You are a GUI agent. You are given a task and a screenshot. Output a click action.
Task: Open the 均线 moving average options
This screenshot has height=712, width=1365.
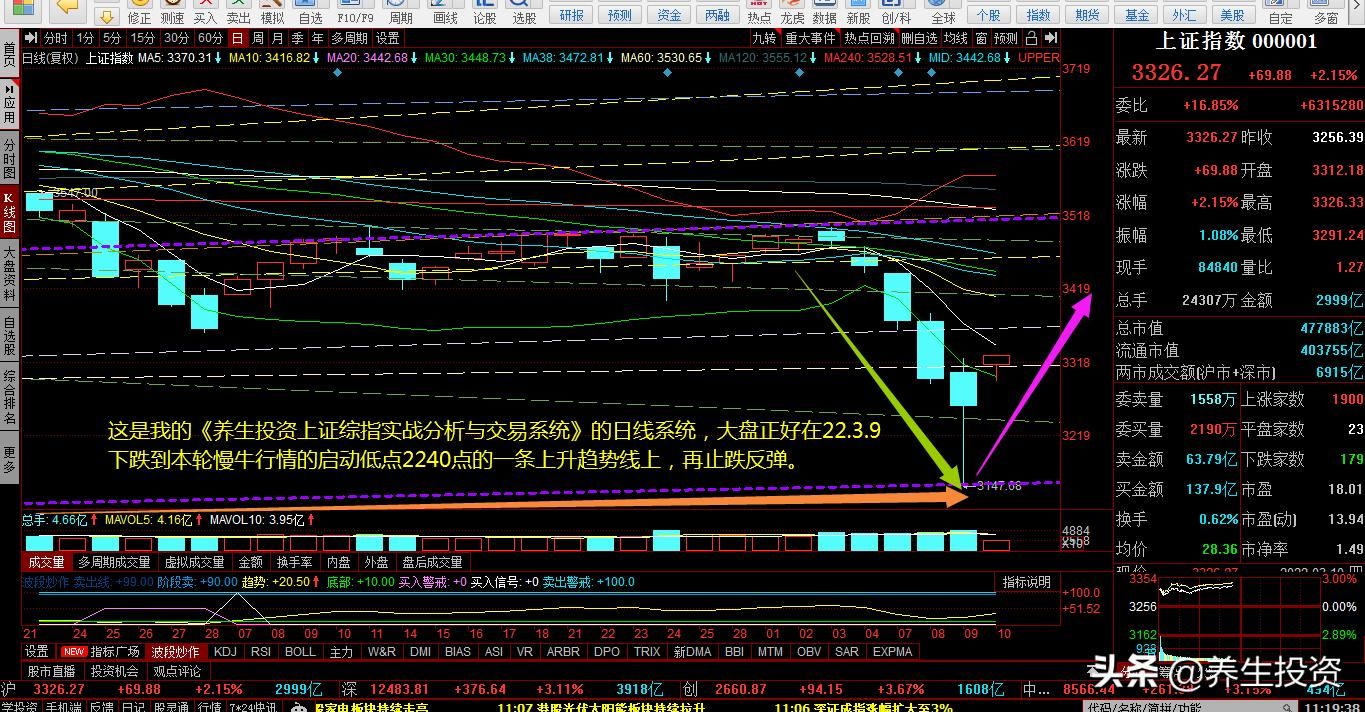(x=956, y=38)
